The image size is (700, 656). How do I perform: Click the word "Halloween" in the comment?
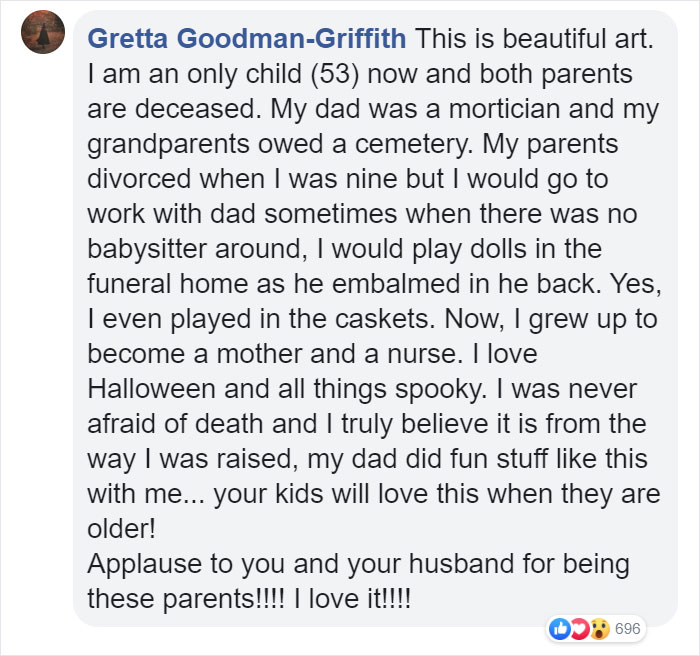(151, 389)
